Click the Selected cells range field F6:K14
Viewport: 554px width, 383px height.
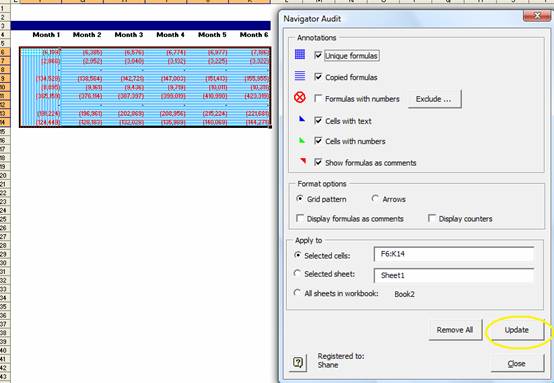(454, 254)
